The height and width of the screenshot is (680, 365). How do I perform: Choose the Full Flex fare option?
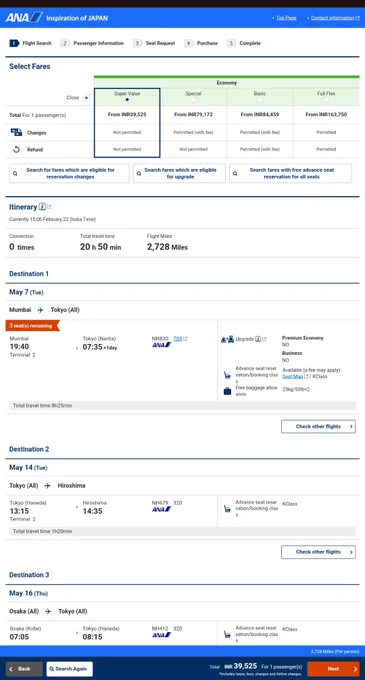point(326,100)
